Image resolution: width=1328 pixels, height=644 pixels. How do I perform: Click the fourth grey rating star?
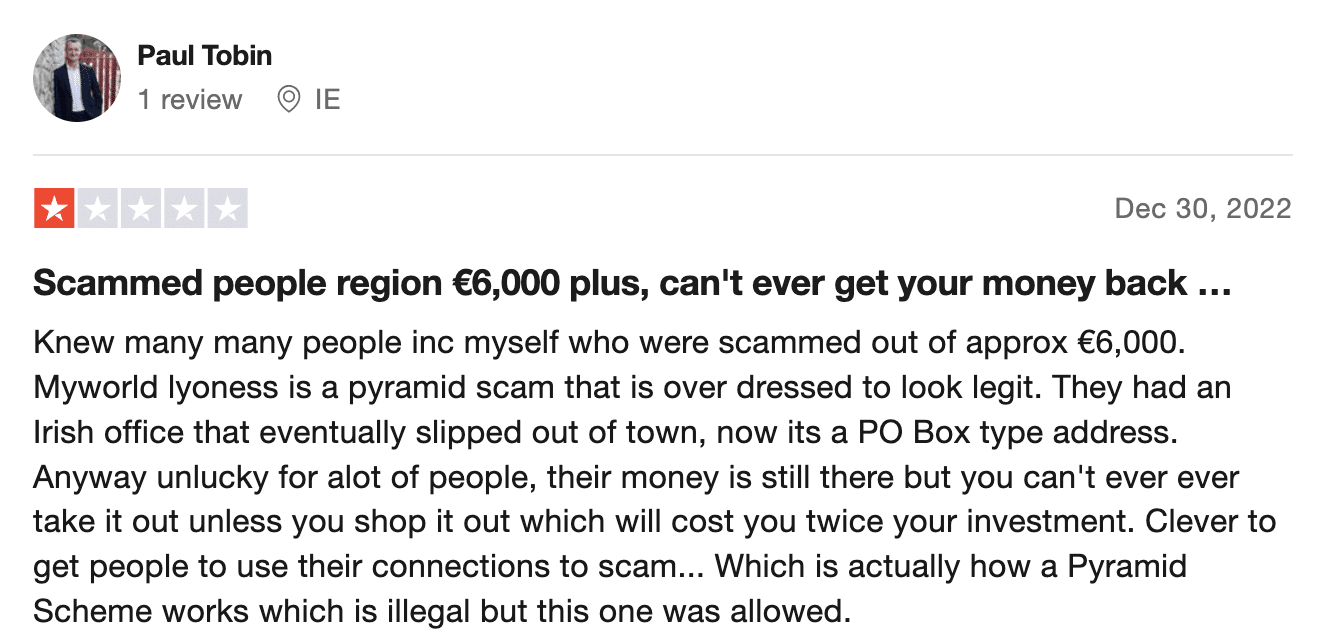coord(184,208)
